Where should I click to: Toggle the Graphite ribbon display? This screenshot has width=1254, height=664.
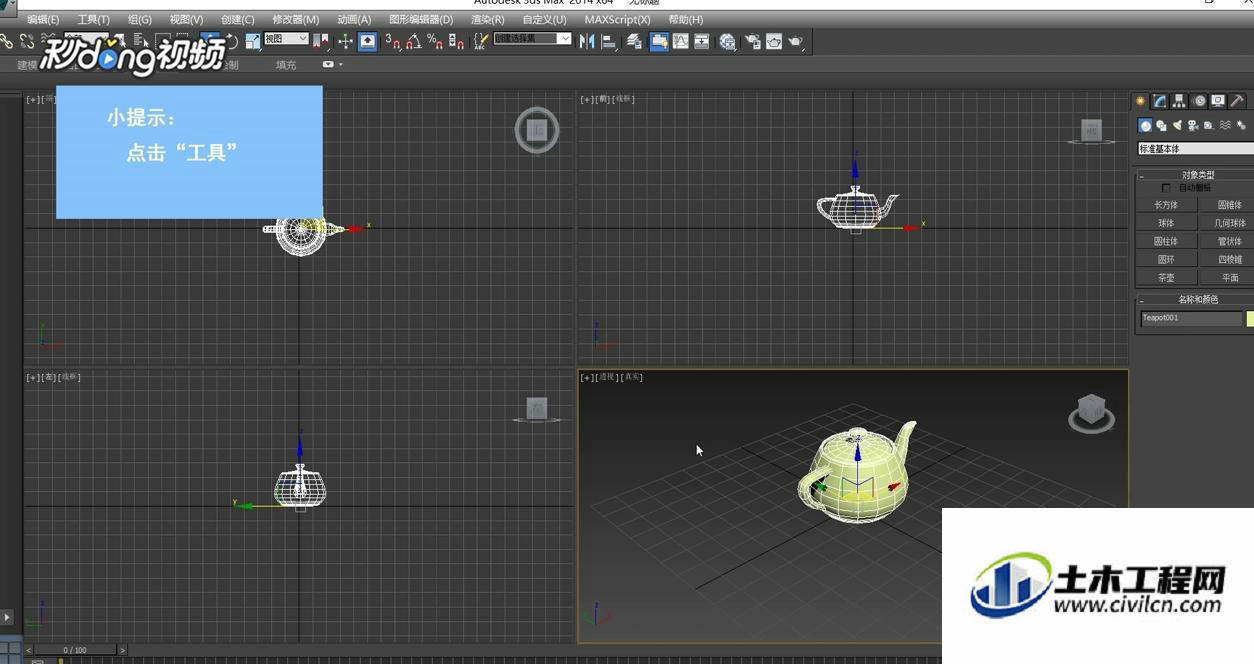[x=659, y=42]
